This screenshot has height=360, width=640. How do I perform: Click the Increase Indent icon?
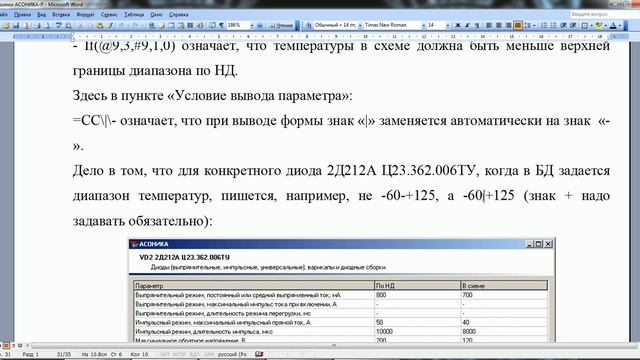[x=573, y=25]
